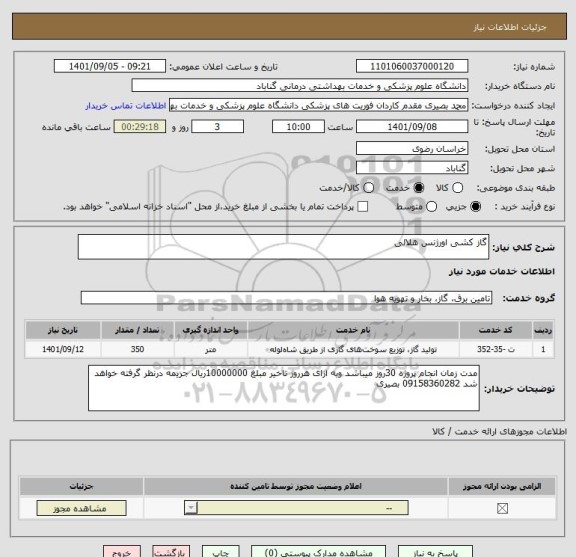Click the اطلاعات خدمات مورد نیاز heading
This screenshot has height=557, width=576.
coord(502,272)
